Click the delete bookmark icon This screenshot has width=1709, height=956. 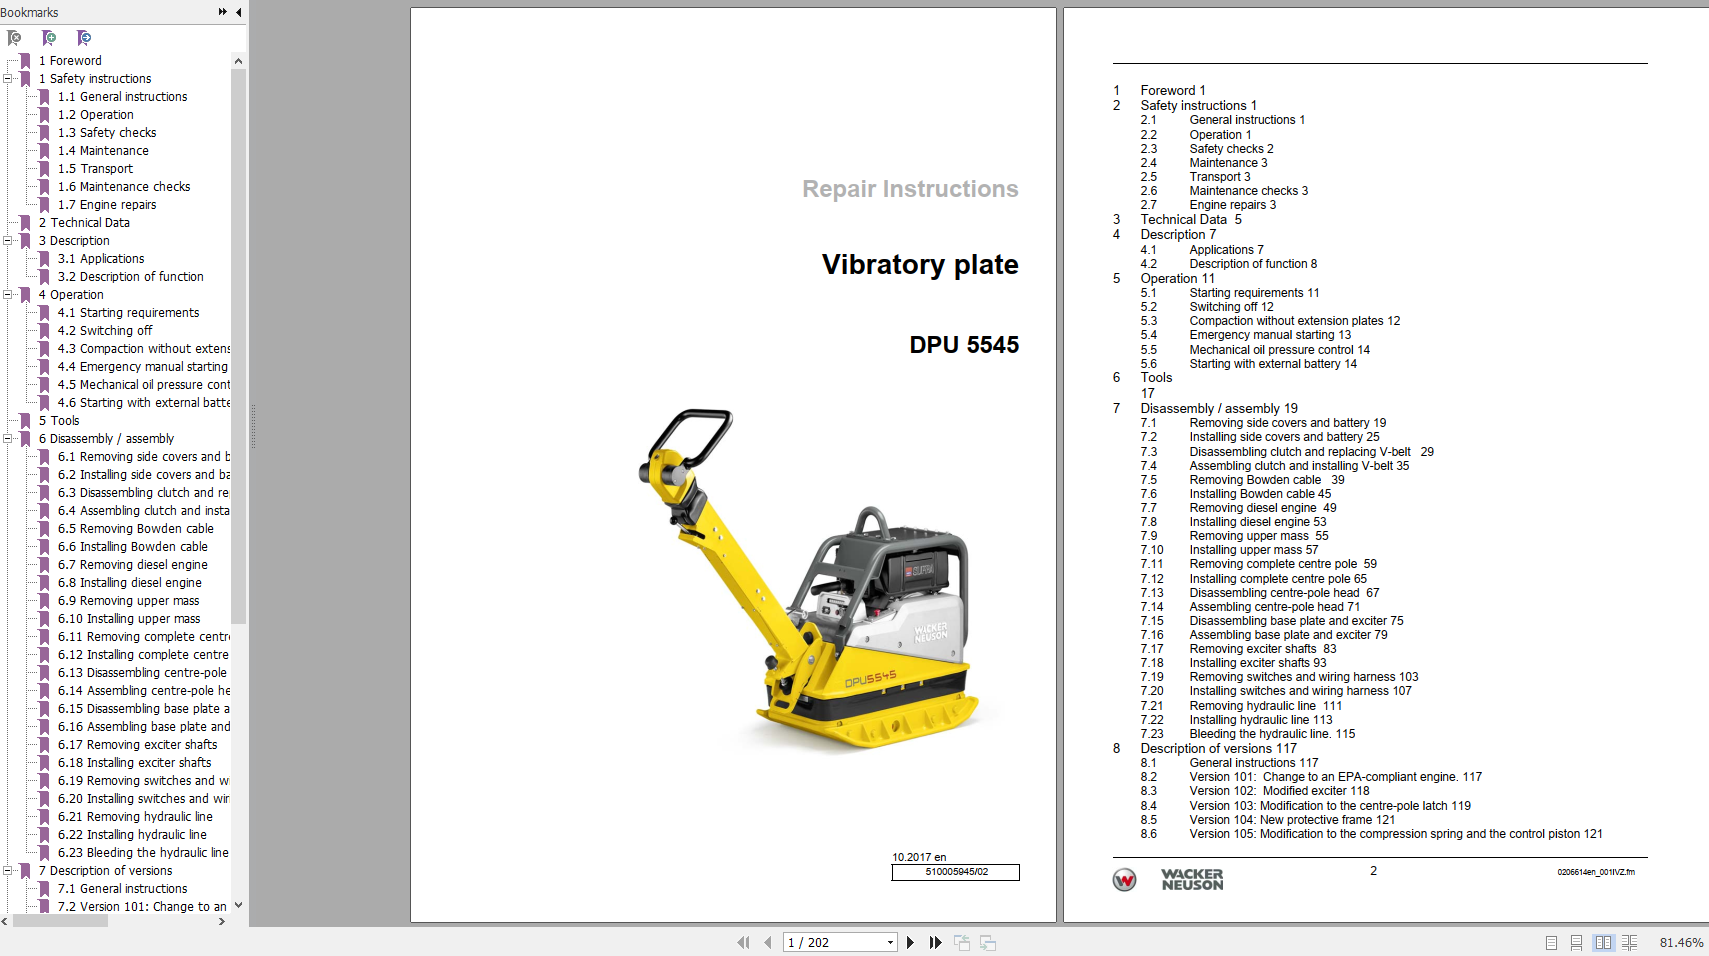point(14,38)
